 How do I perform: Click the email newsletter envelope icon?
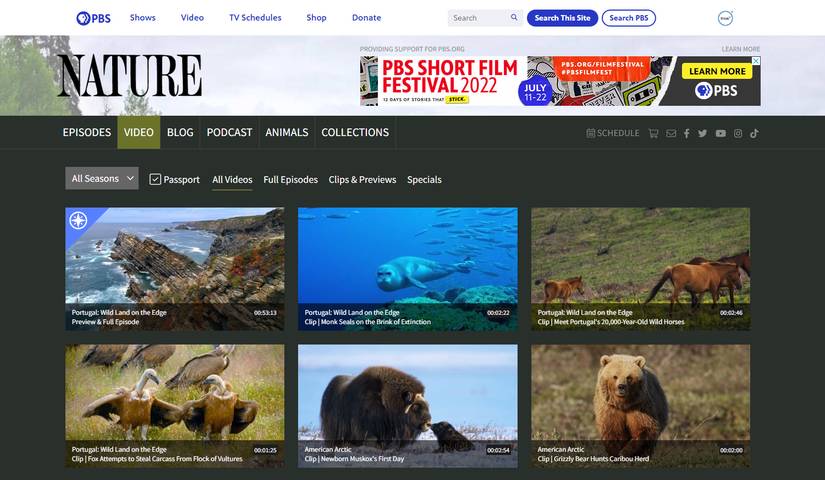(x=671, y=133)
